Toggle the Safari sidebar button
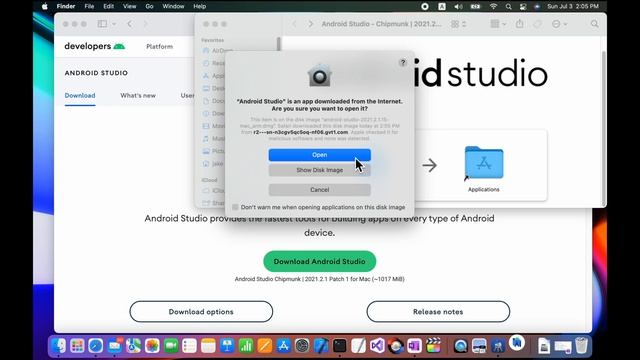 [x=102, y=24]
